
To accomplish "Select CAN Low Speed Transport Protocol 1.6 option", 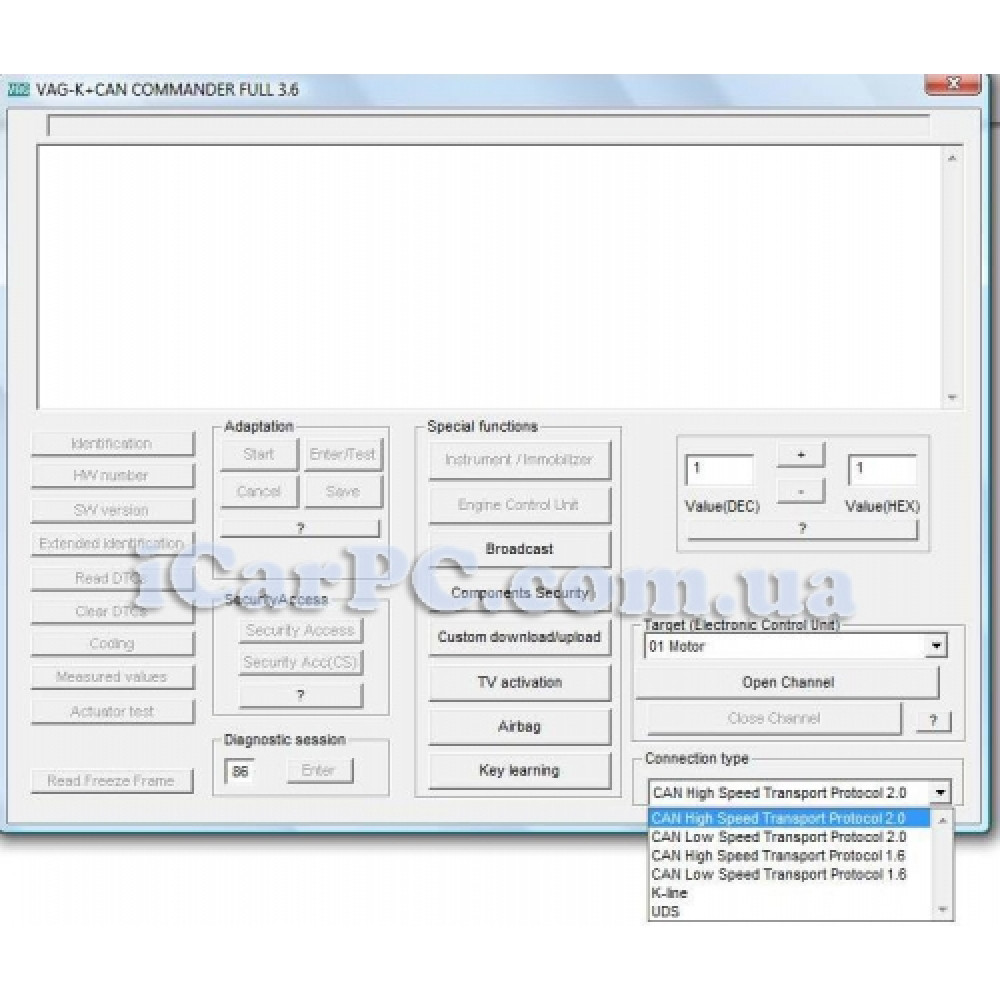I will click(x=790, y=874).
